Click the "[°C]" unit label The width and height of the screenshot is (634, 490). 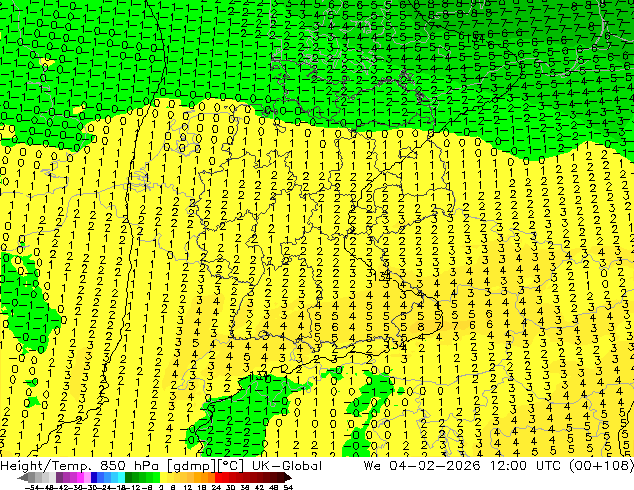(x=230, y=466)
